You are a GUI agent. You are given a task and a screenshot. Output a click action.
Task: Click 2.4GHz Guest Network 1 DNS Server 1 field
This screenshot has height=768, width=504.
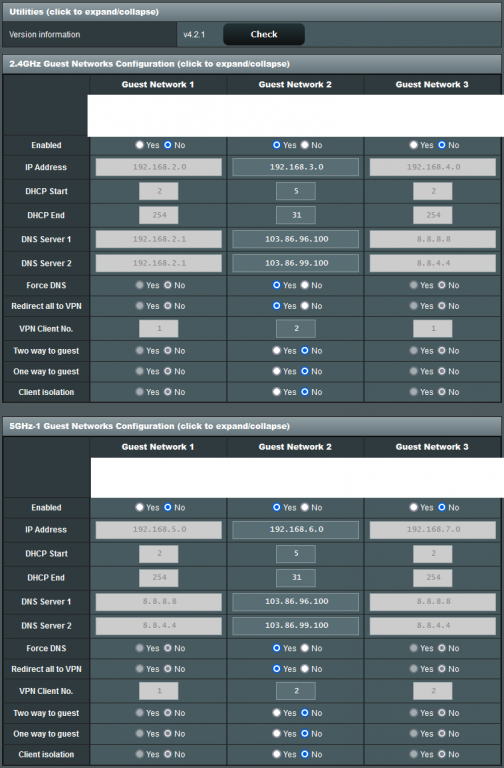coord(159,239)
